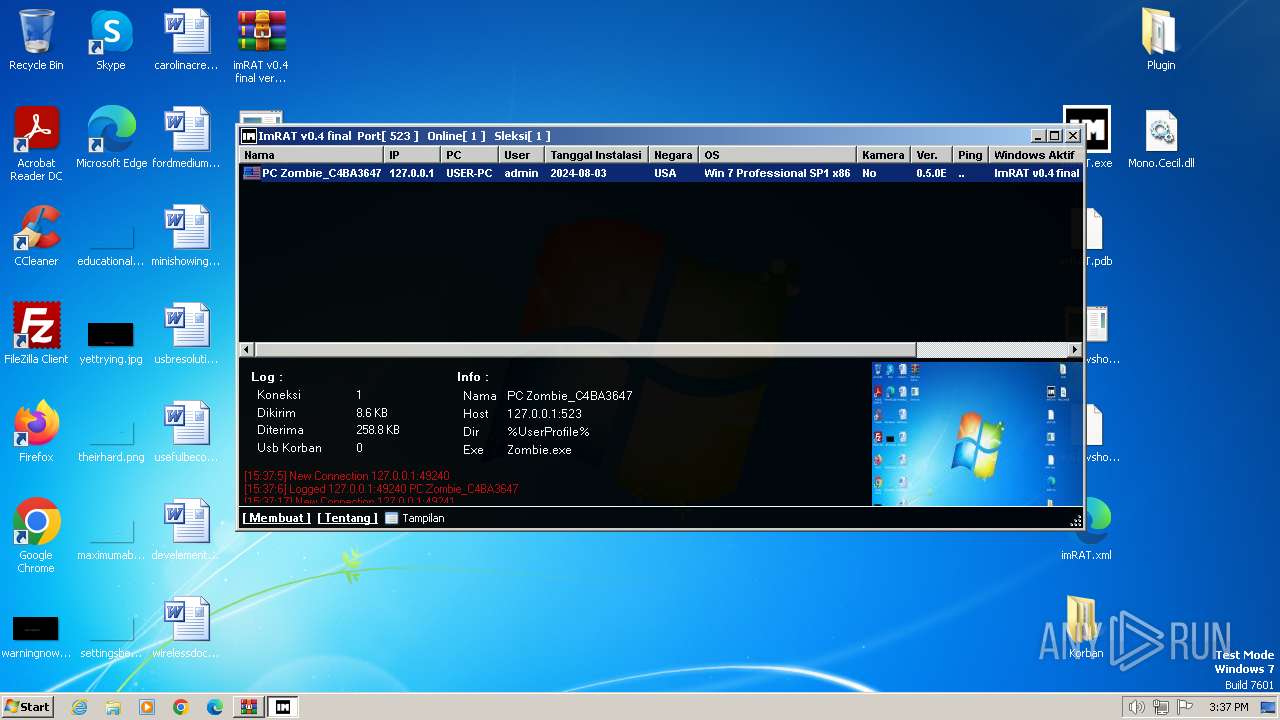Open the wirelessdoc Word document
The image size is (1280, 720).
click(x=186, y=628)
